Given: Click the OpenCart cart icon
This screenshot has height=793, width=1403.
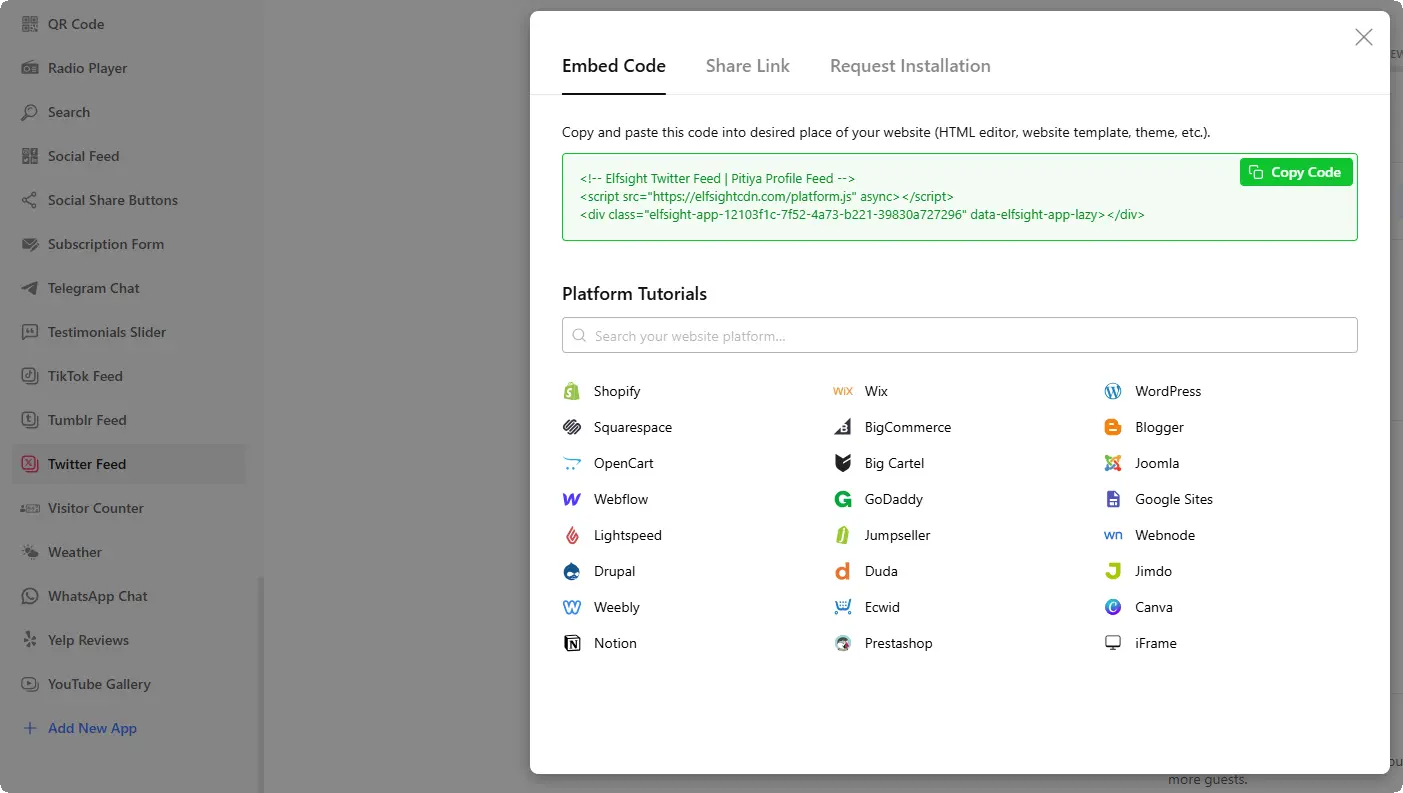Looking at the screenshot, I should point(572,463).
